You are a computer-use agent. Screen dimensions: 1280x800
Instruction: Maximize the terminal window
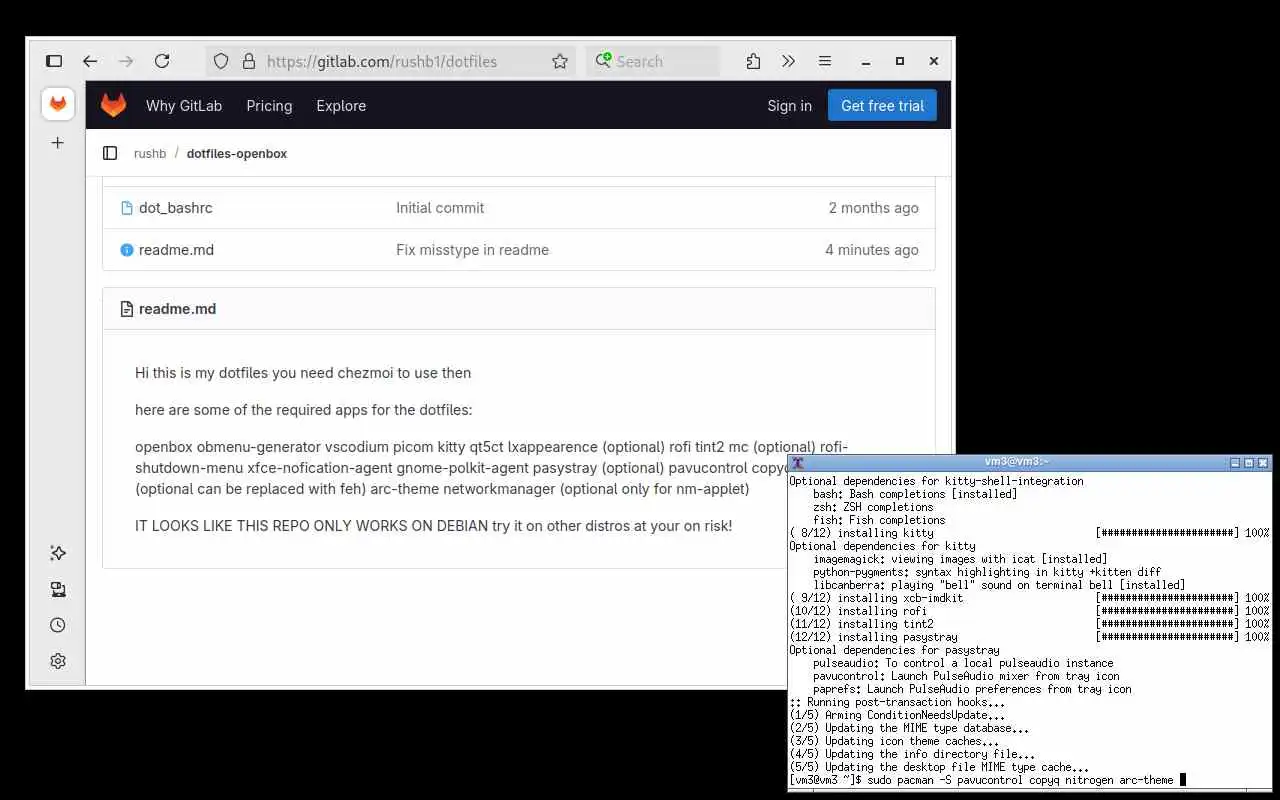(1249, 462)
